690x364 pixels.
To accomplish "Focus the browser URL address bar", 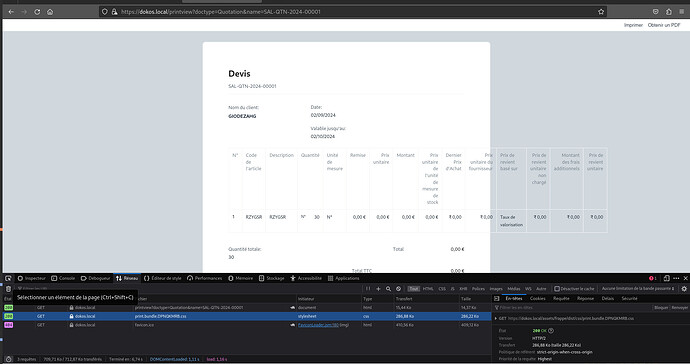I will [352, 12].
